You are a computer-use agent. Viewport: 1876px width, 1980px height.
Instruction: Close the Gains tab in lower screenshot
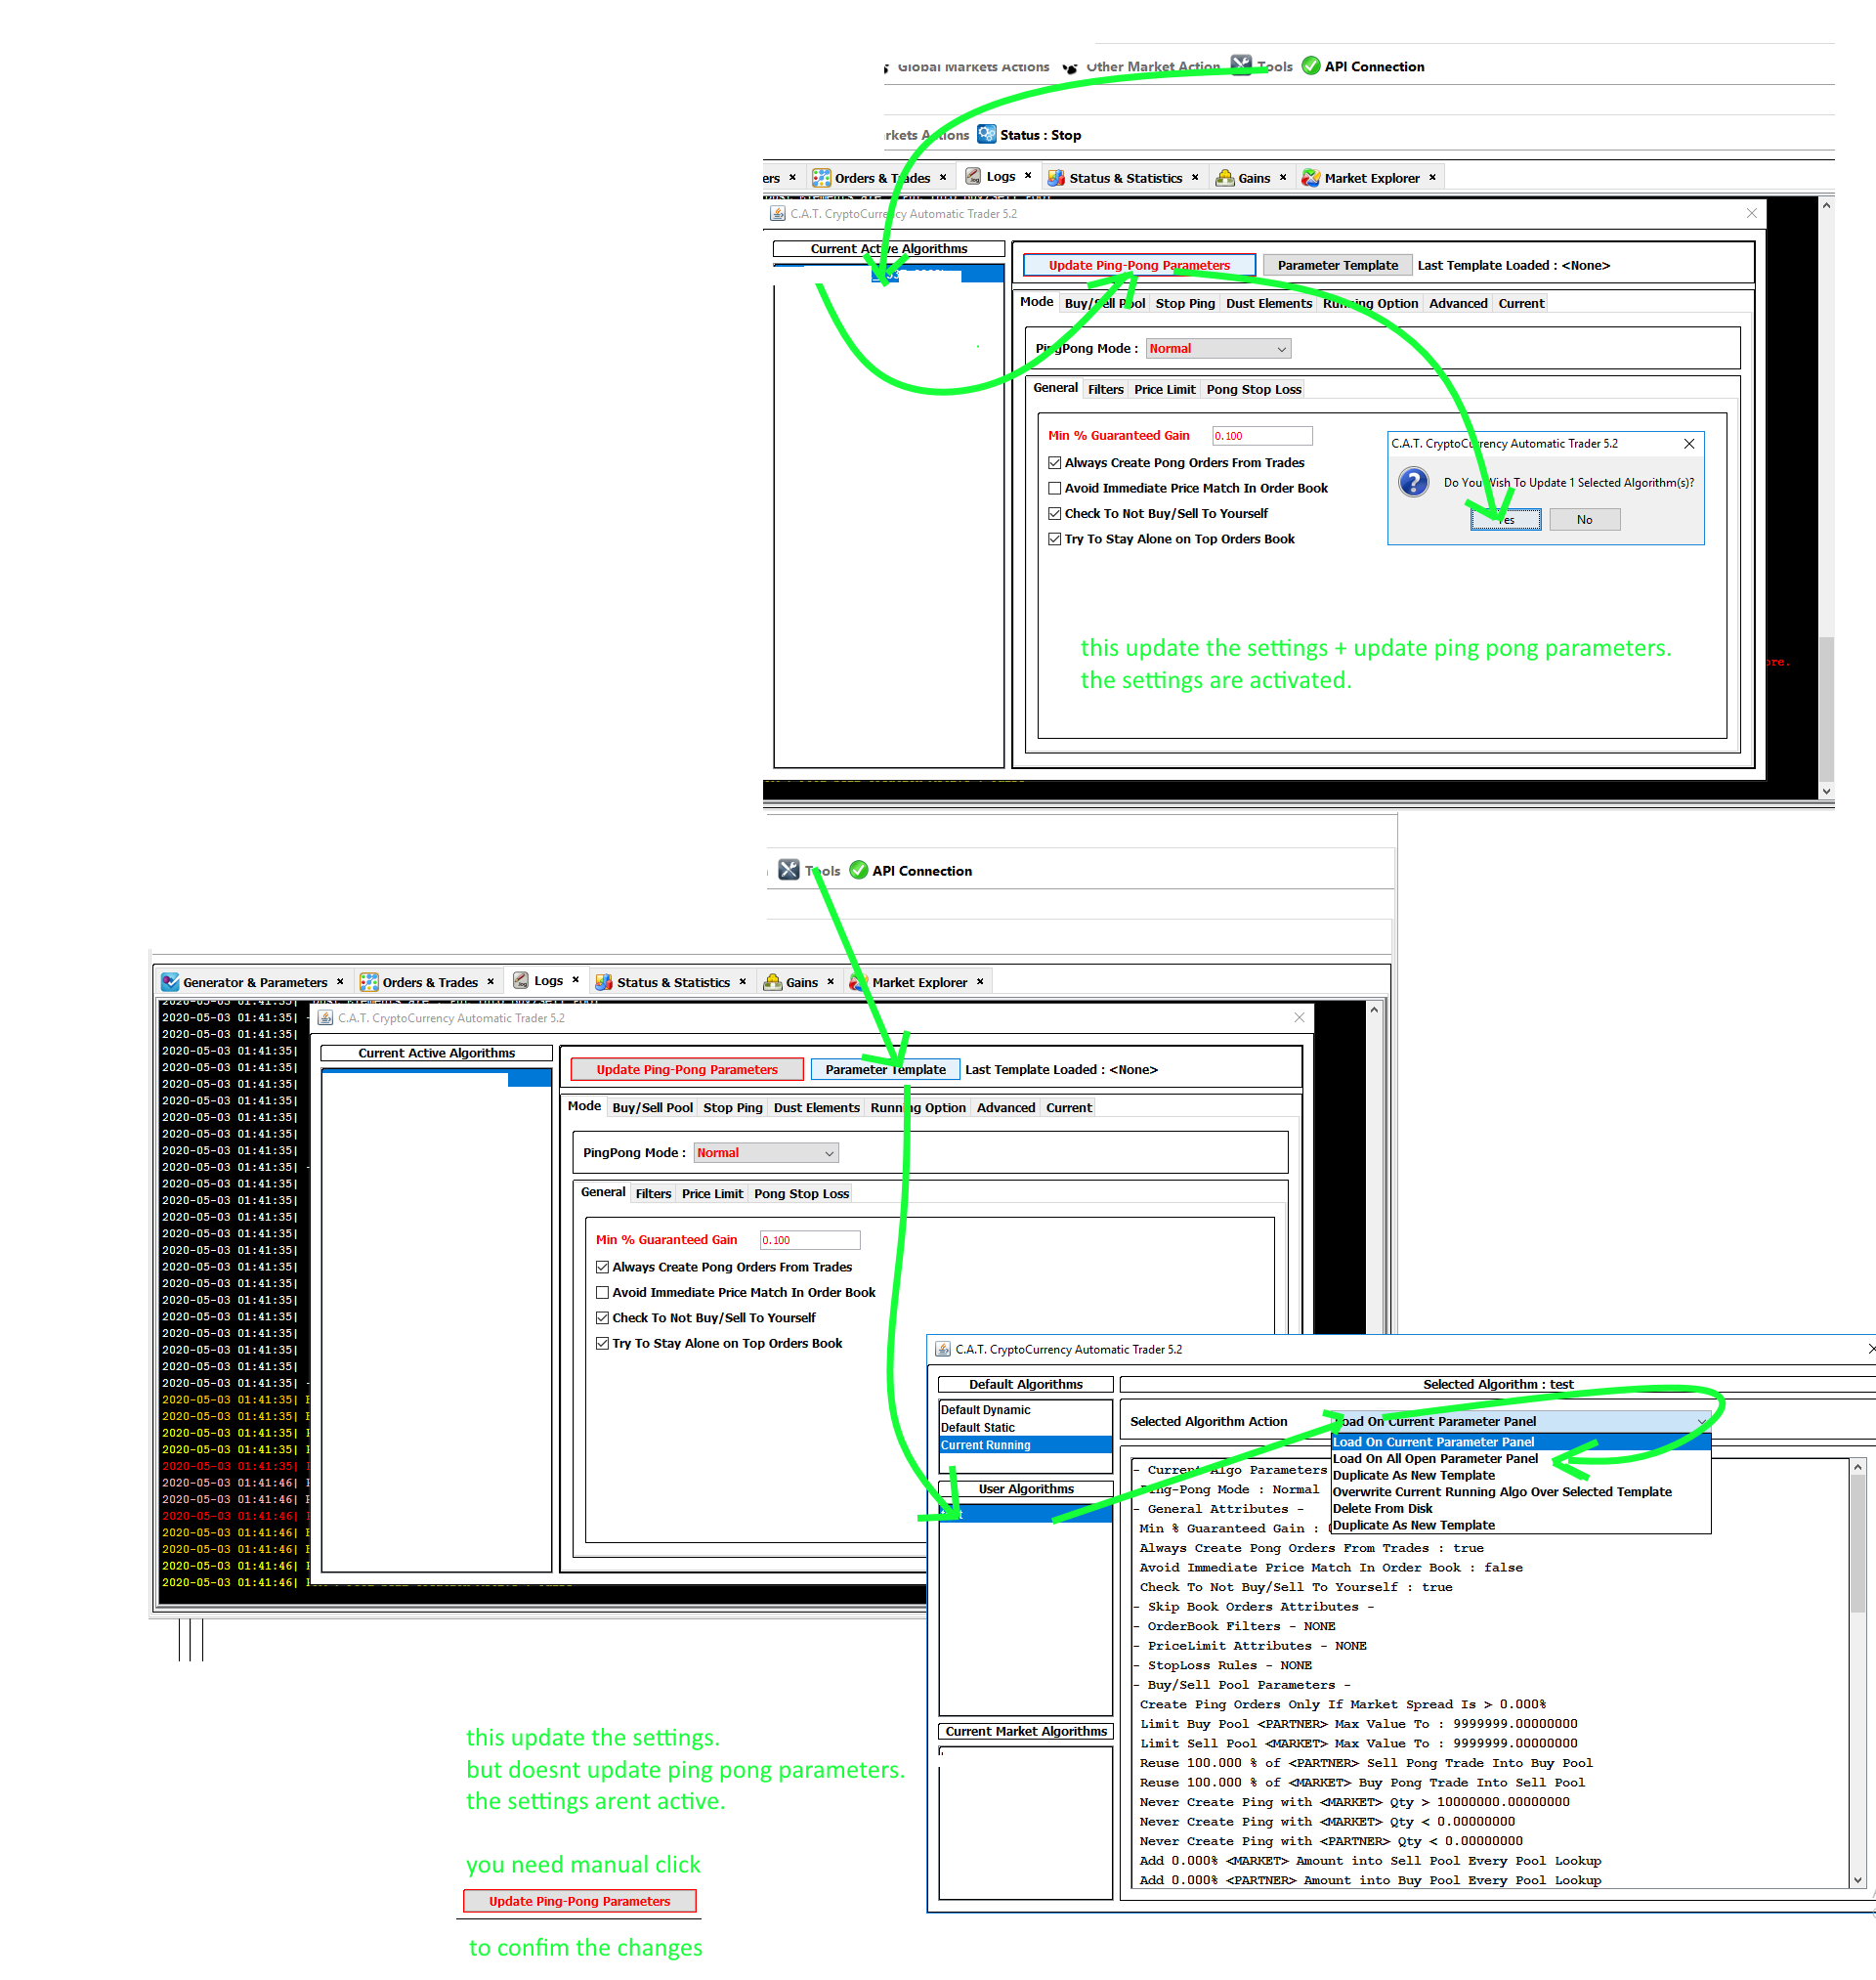tap(831, 982)
